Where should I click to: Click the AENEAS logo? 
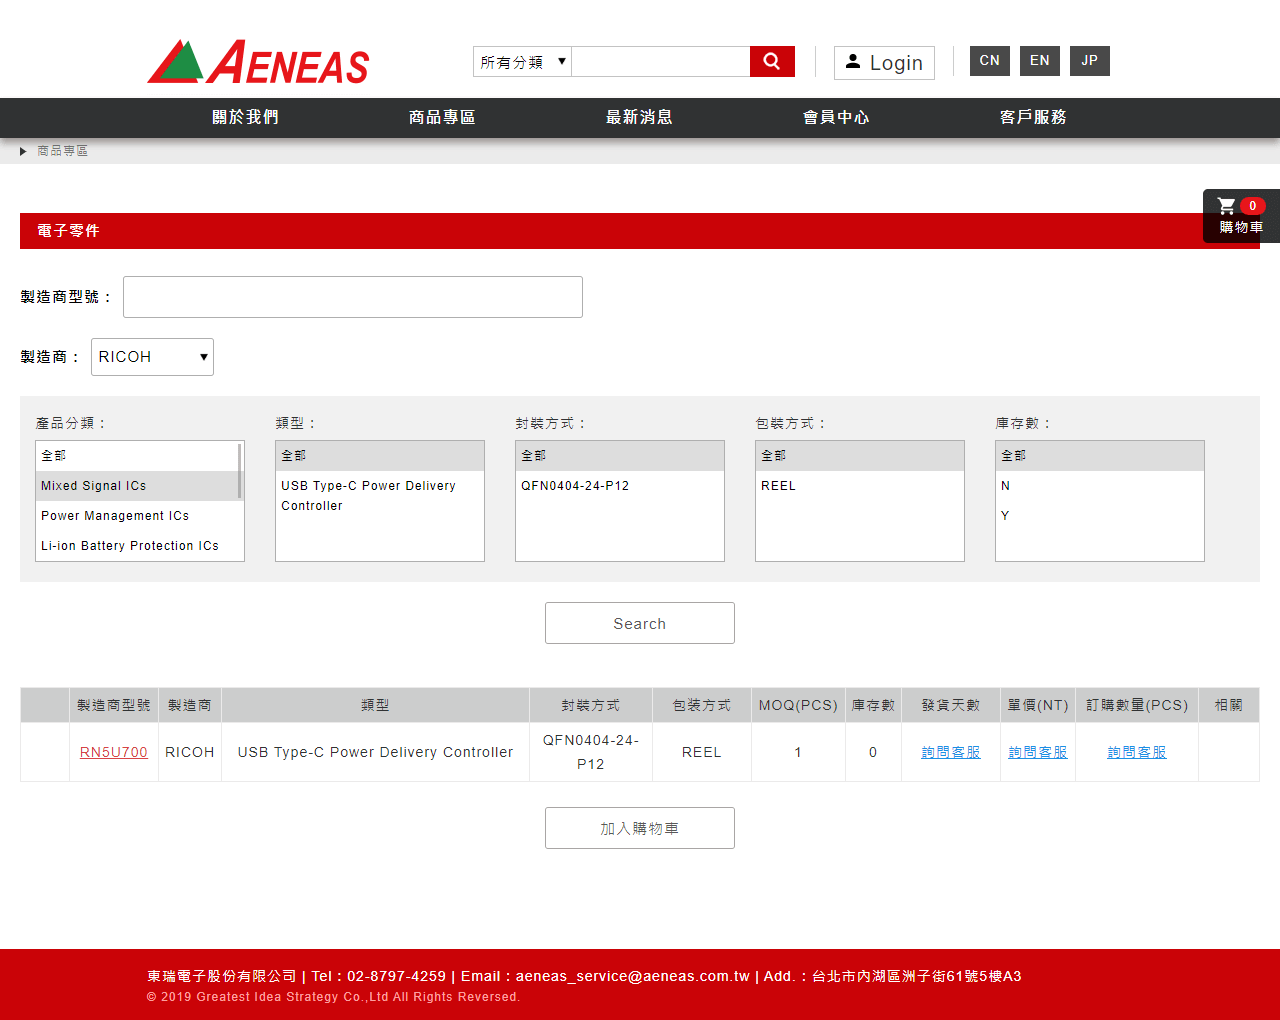point(258,62)
